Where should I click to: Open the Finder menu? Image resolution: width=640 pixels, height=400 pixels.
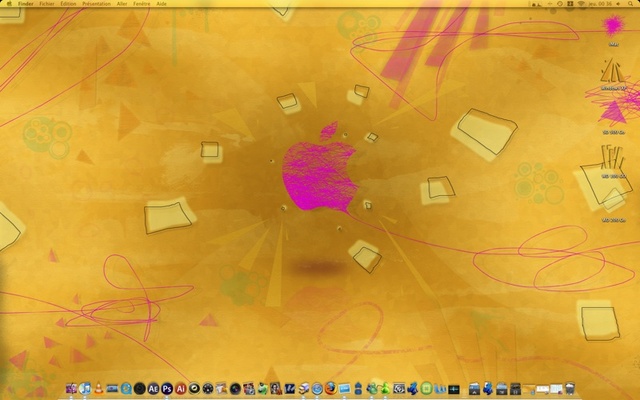click(x=26, y=4)
